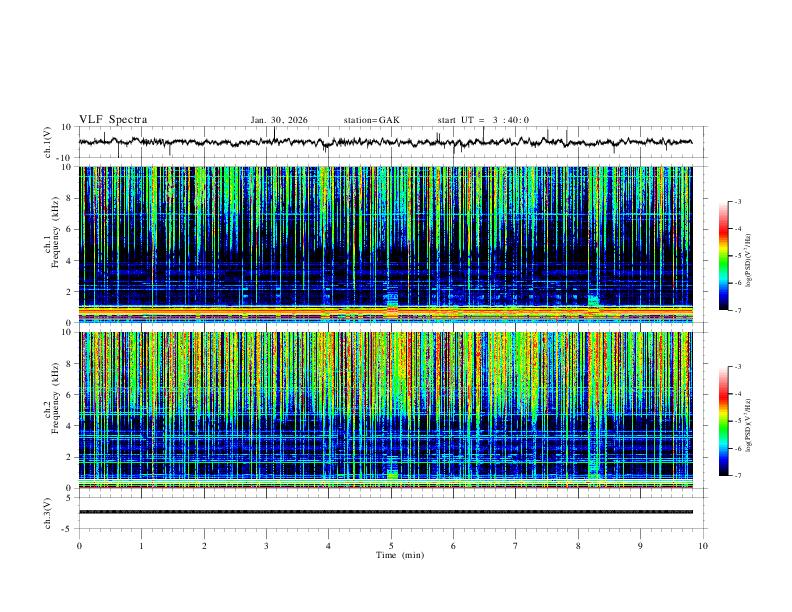The image size is (792, 612).
Task: Click the "4" kHz tick of ch.1
Action: 70,261
